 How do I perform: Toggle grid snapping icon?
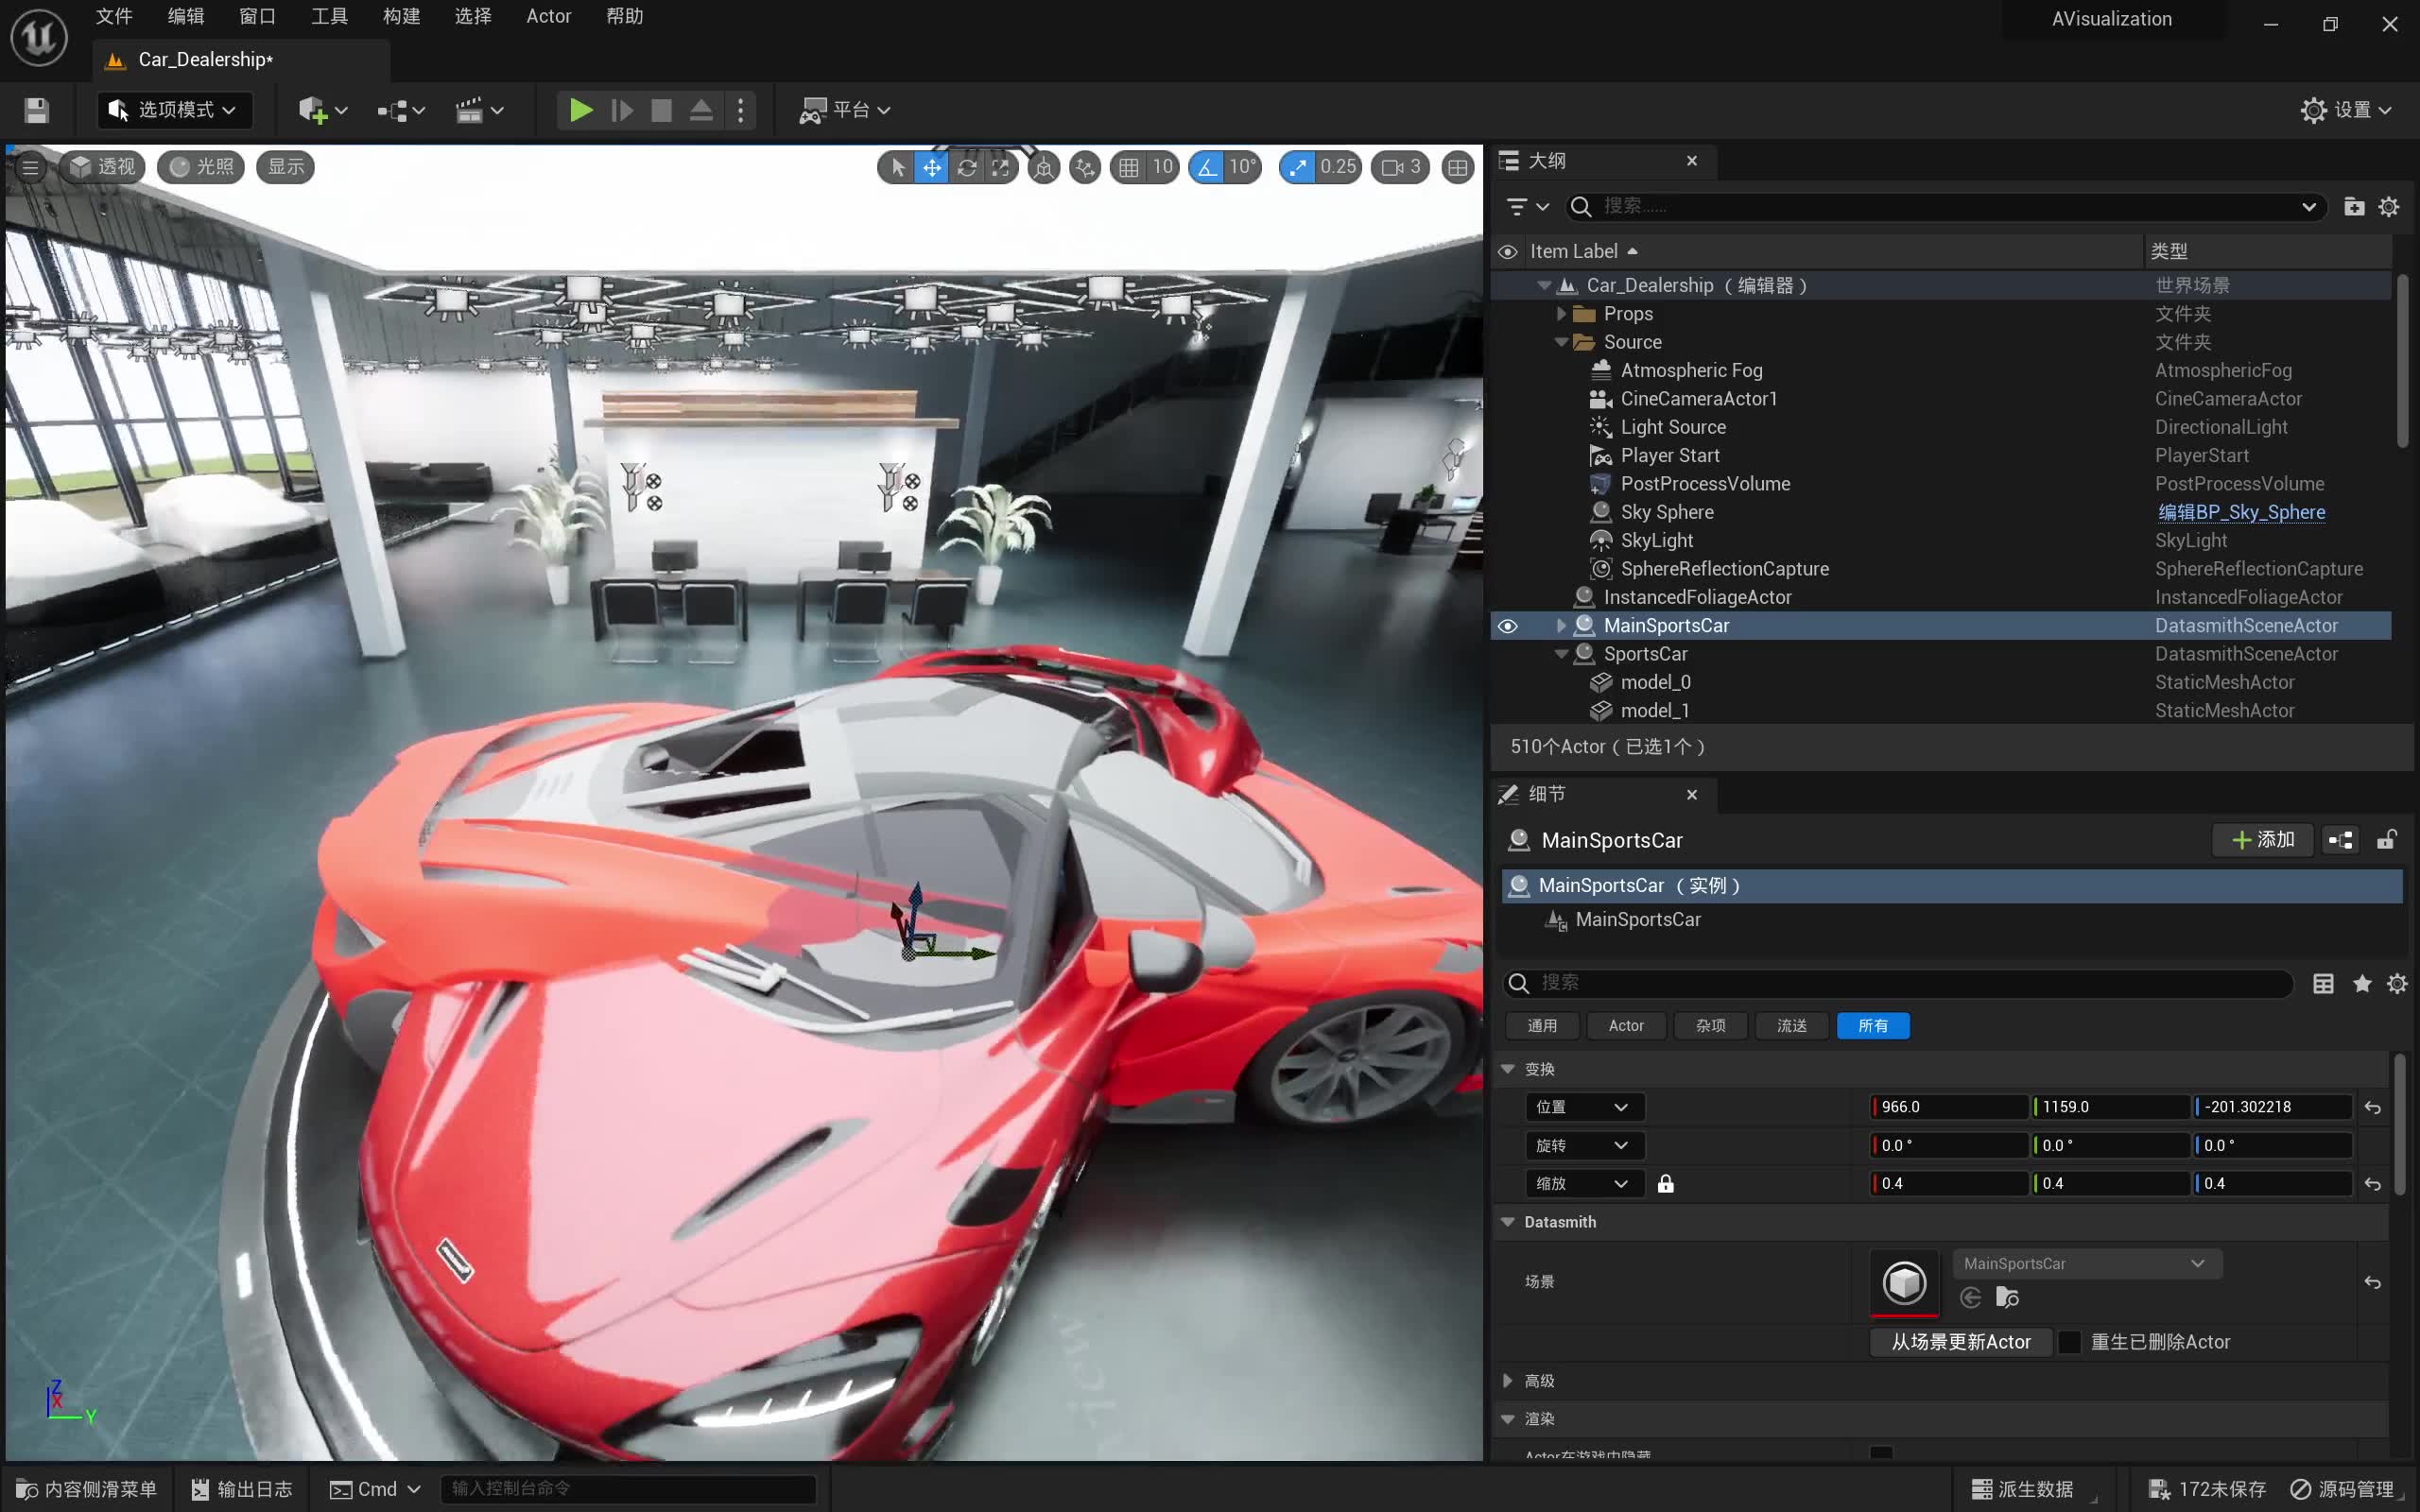pos(1129,167)
